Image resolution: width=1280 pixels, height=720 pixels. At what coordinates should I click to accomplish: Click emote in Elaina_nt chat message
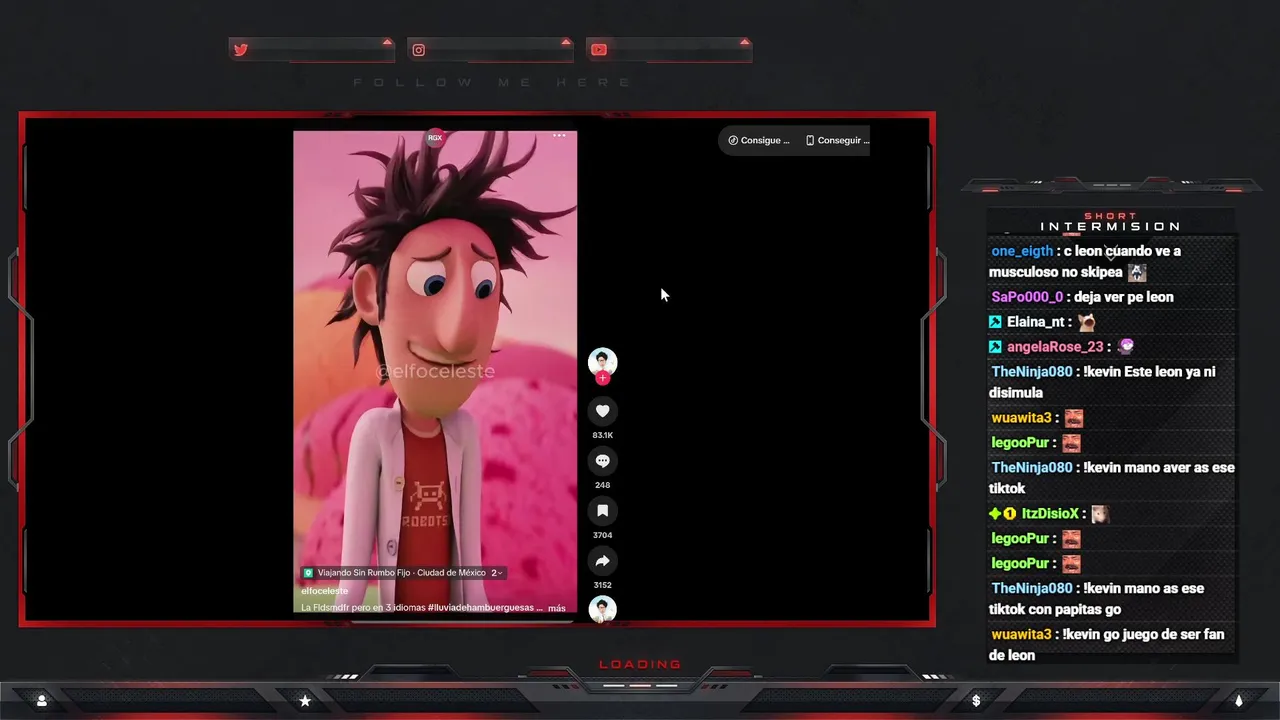tap(1086, 322)
